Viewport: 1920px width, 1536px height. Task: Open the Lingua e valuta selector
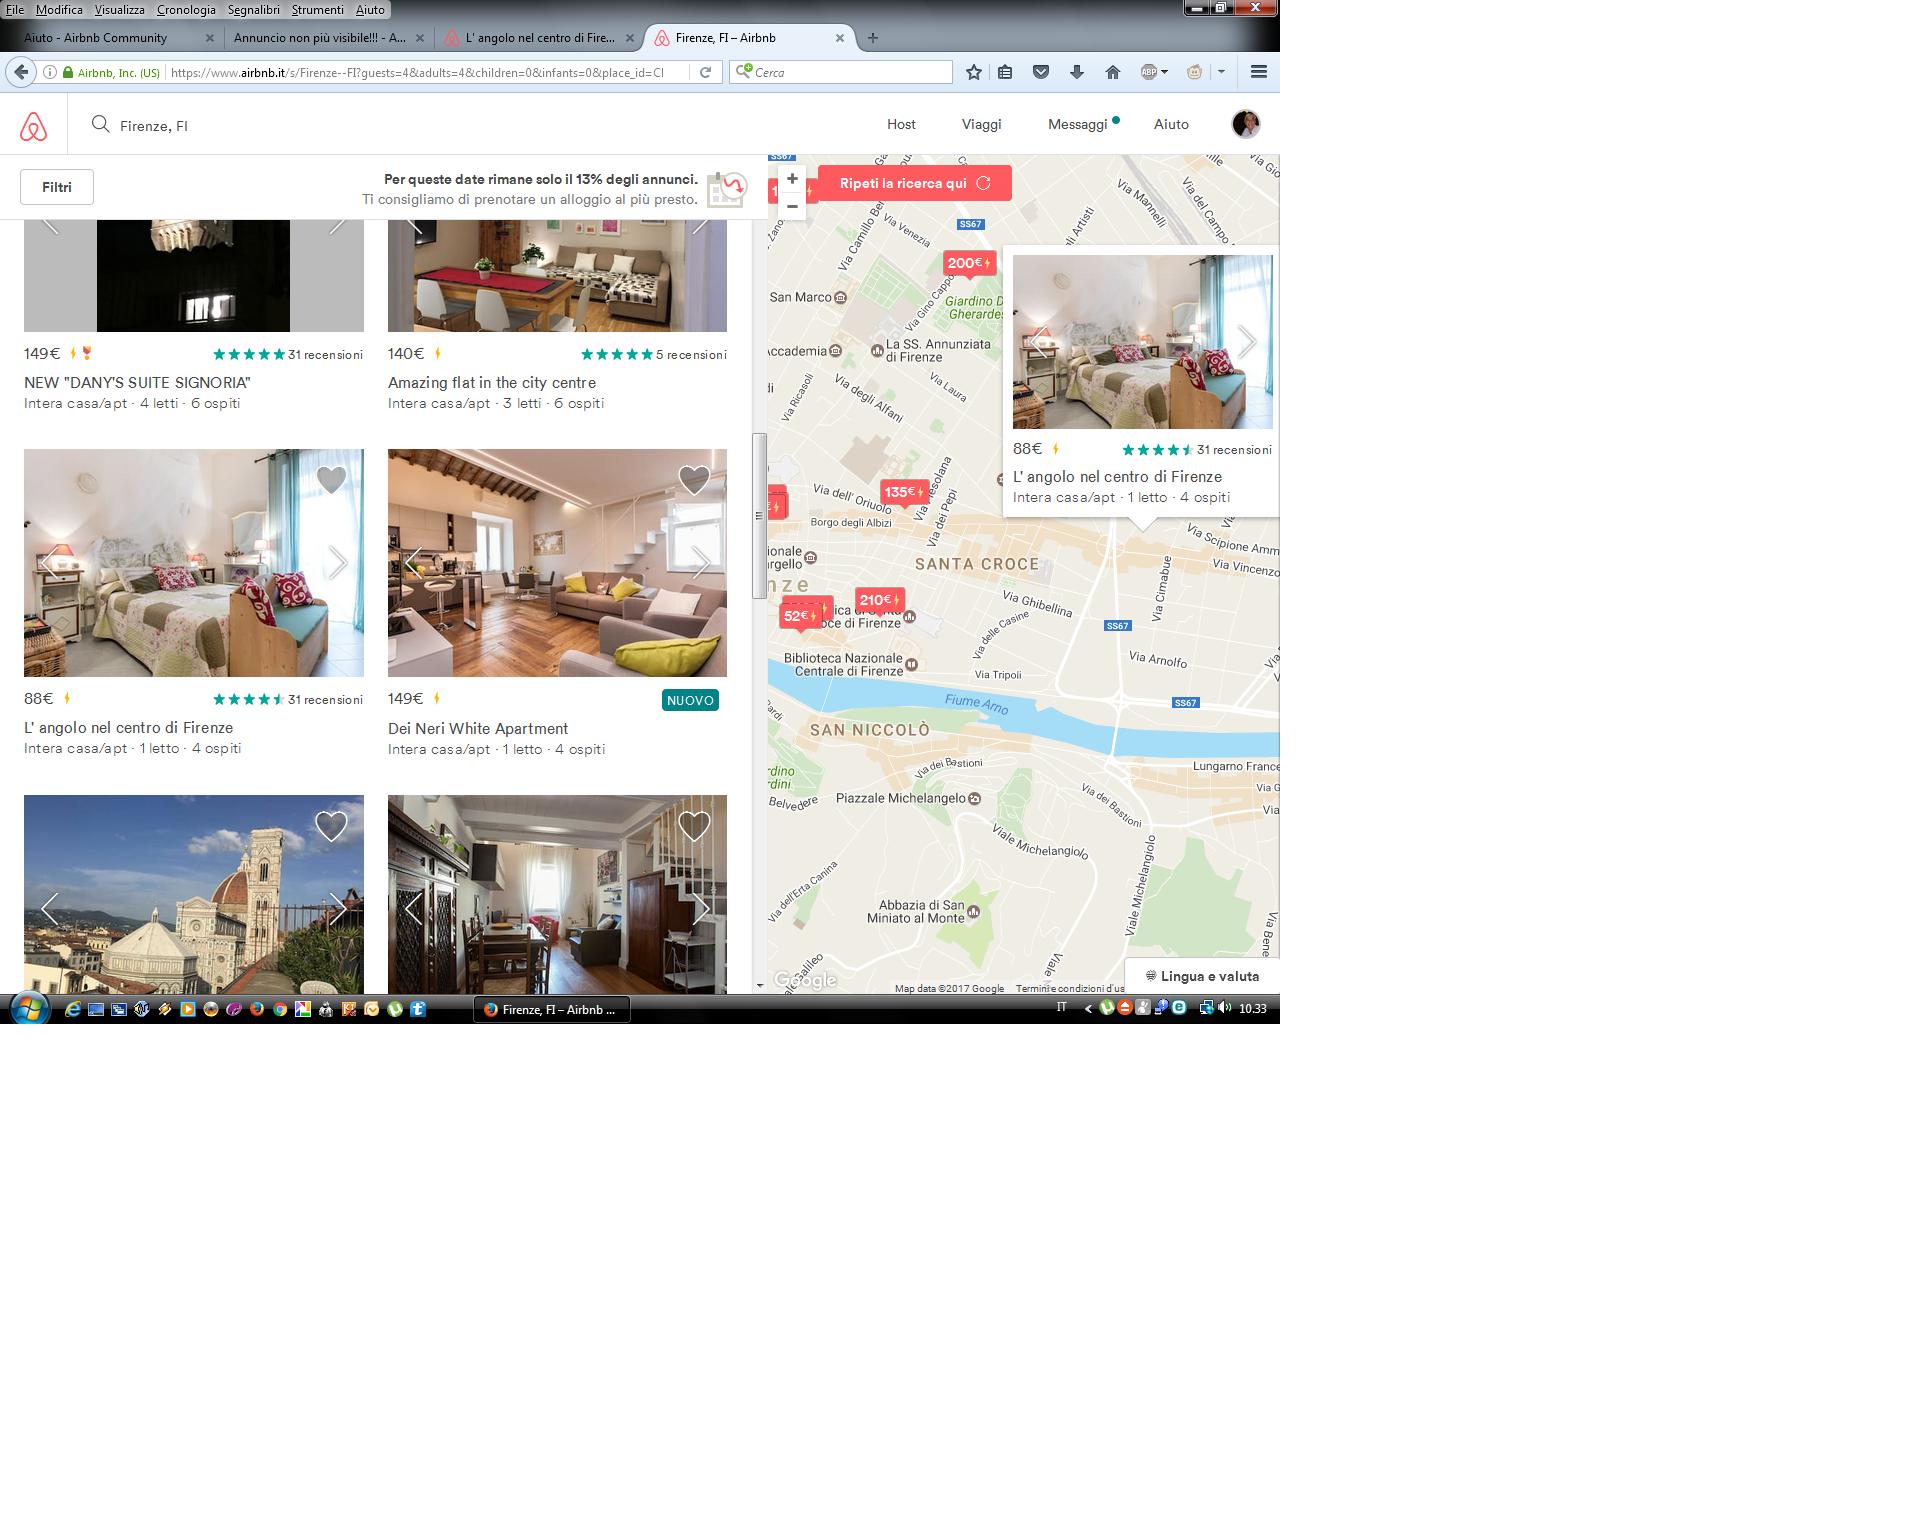coord(1202,976)
